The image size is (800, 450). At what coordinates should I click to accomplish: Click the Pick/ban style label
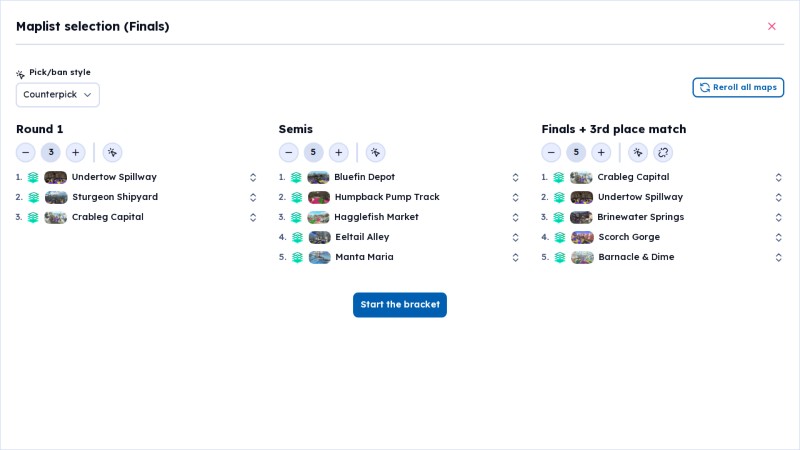click(x=60, y=72)
